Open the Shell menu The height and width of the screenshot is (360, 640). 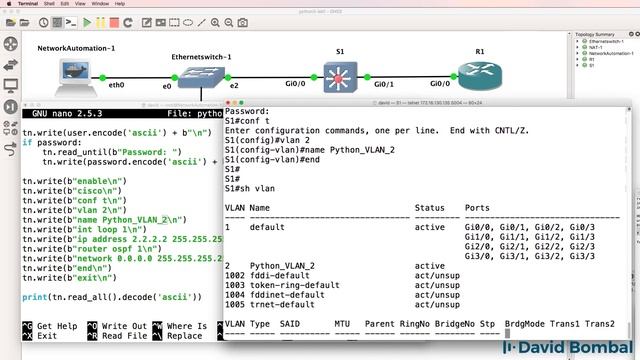coord(49,3)
